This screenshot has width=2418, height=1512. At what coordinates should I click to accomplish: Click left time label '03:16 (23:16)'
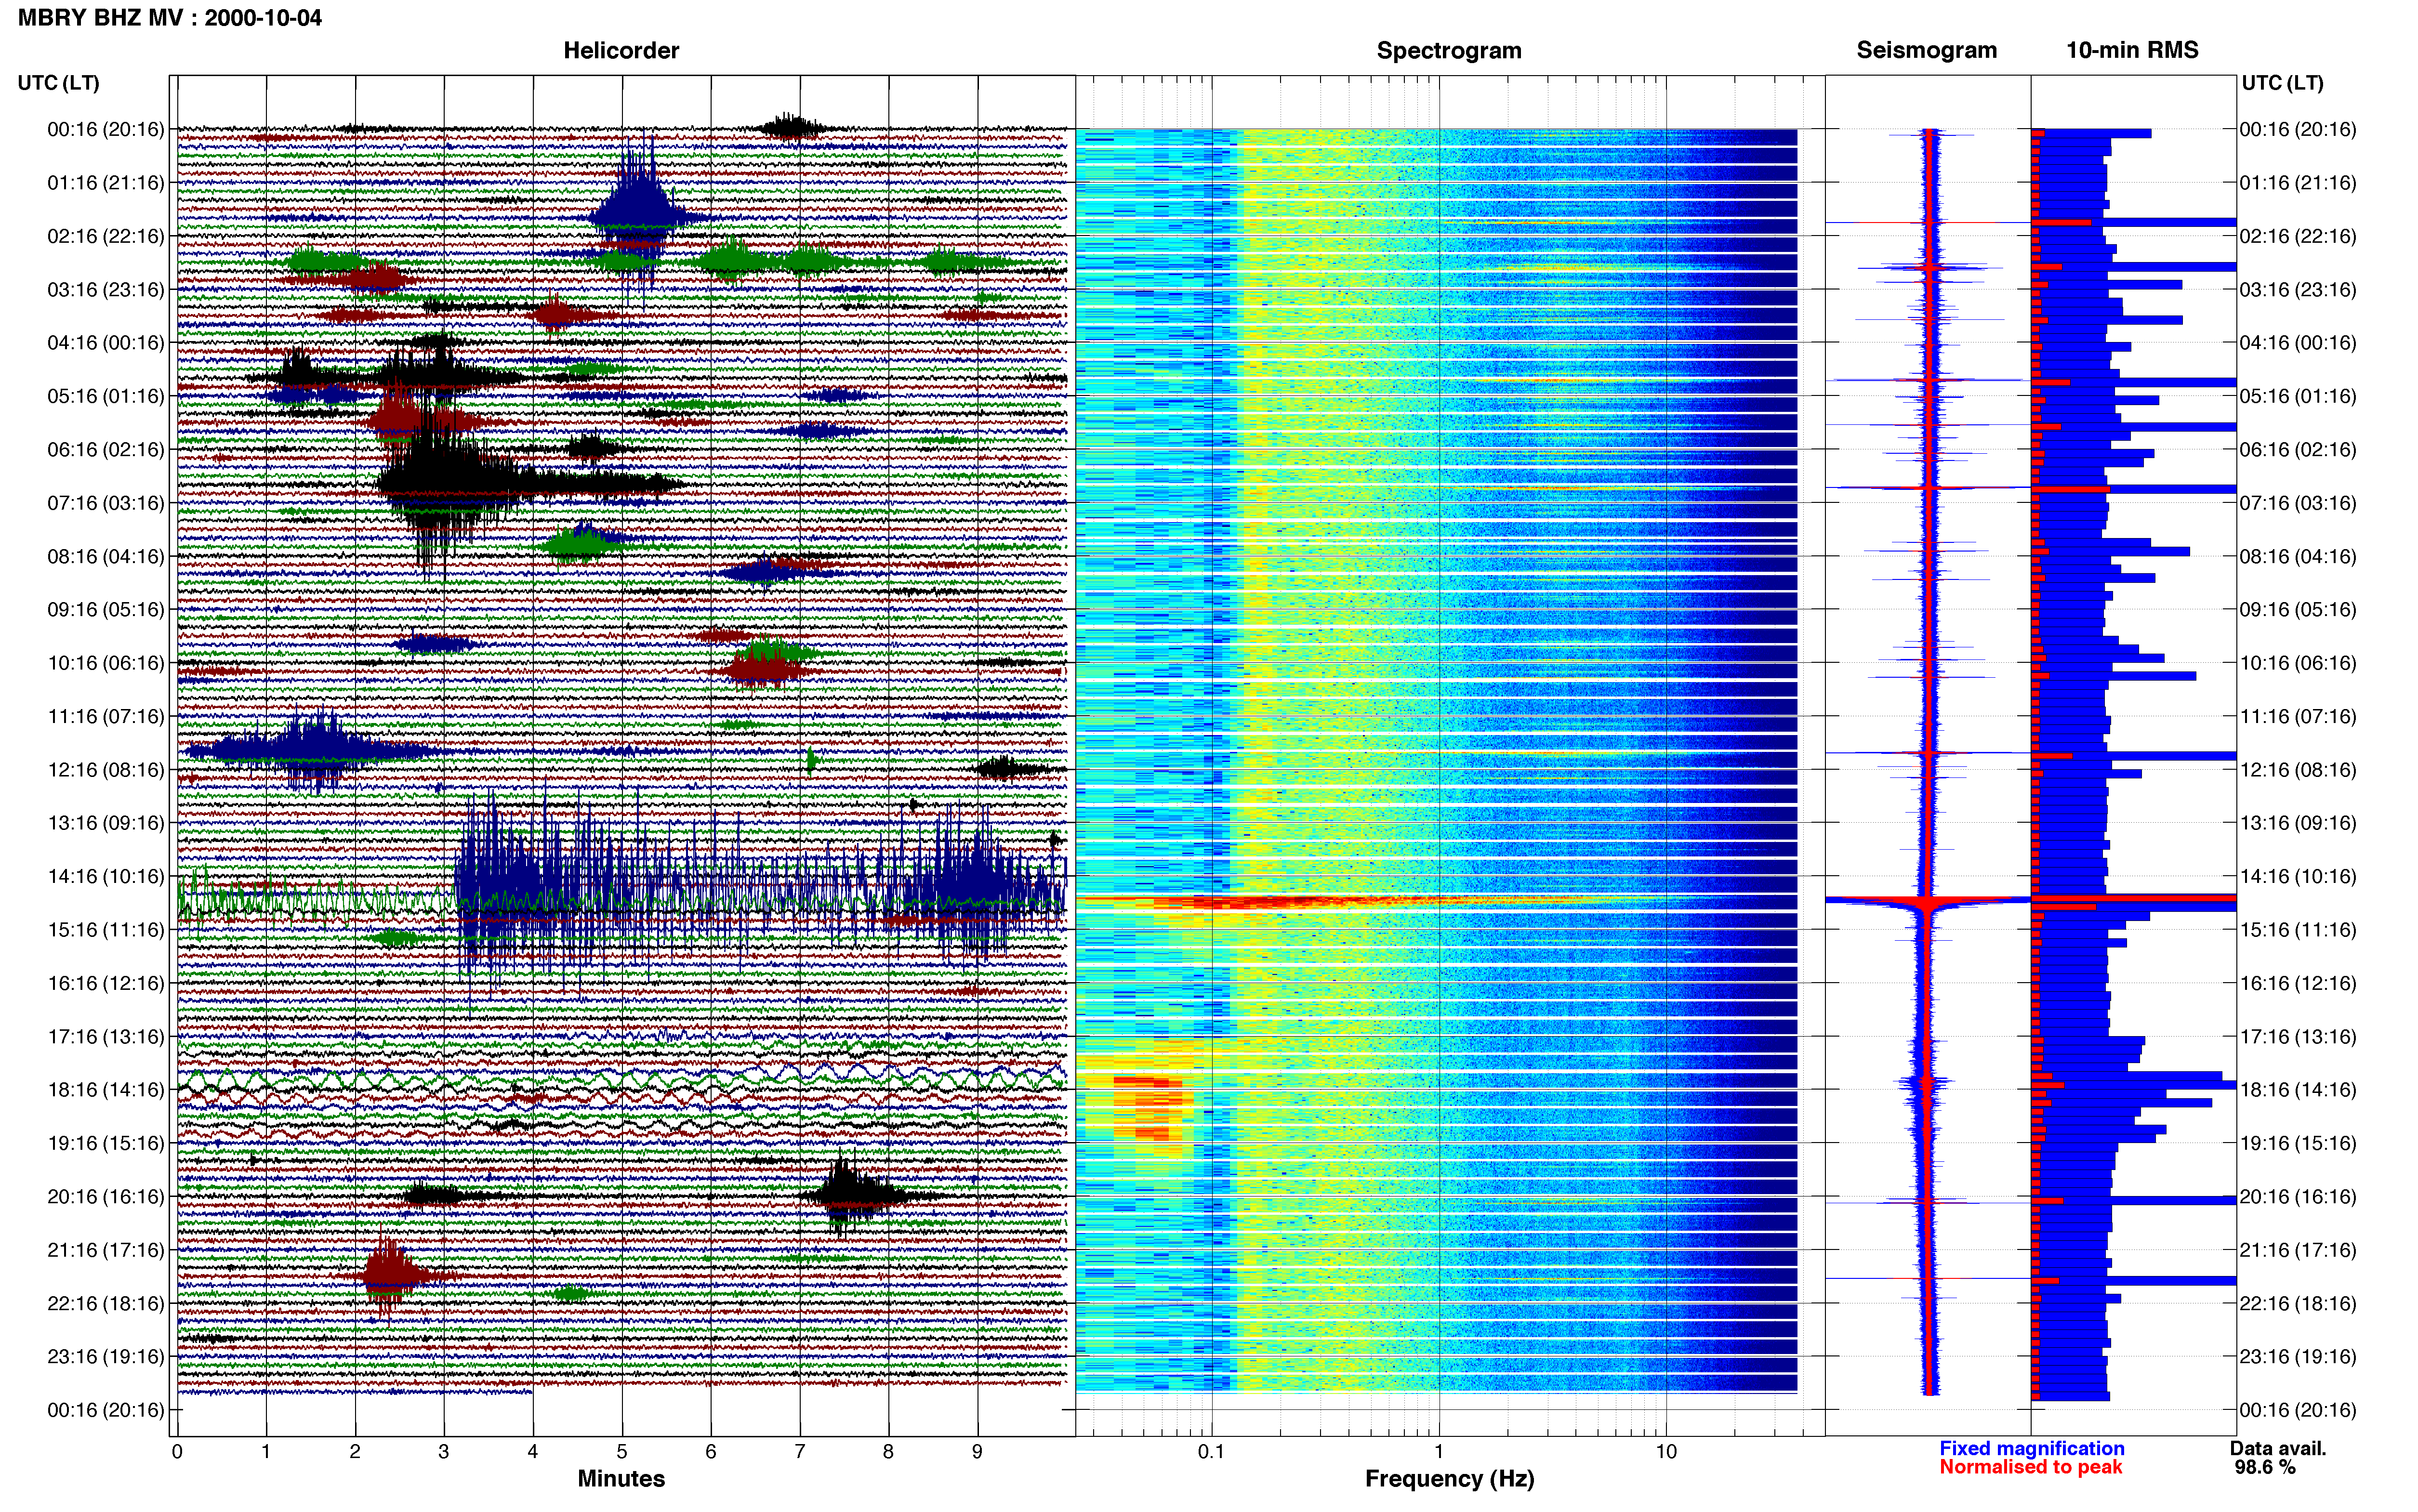tap(106, 290)
